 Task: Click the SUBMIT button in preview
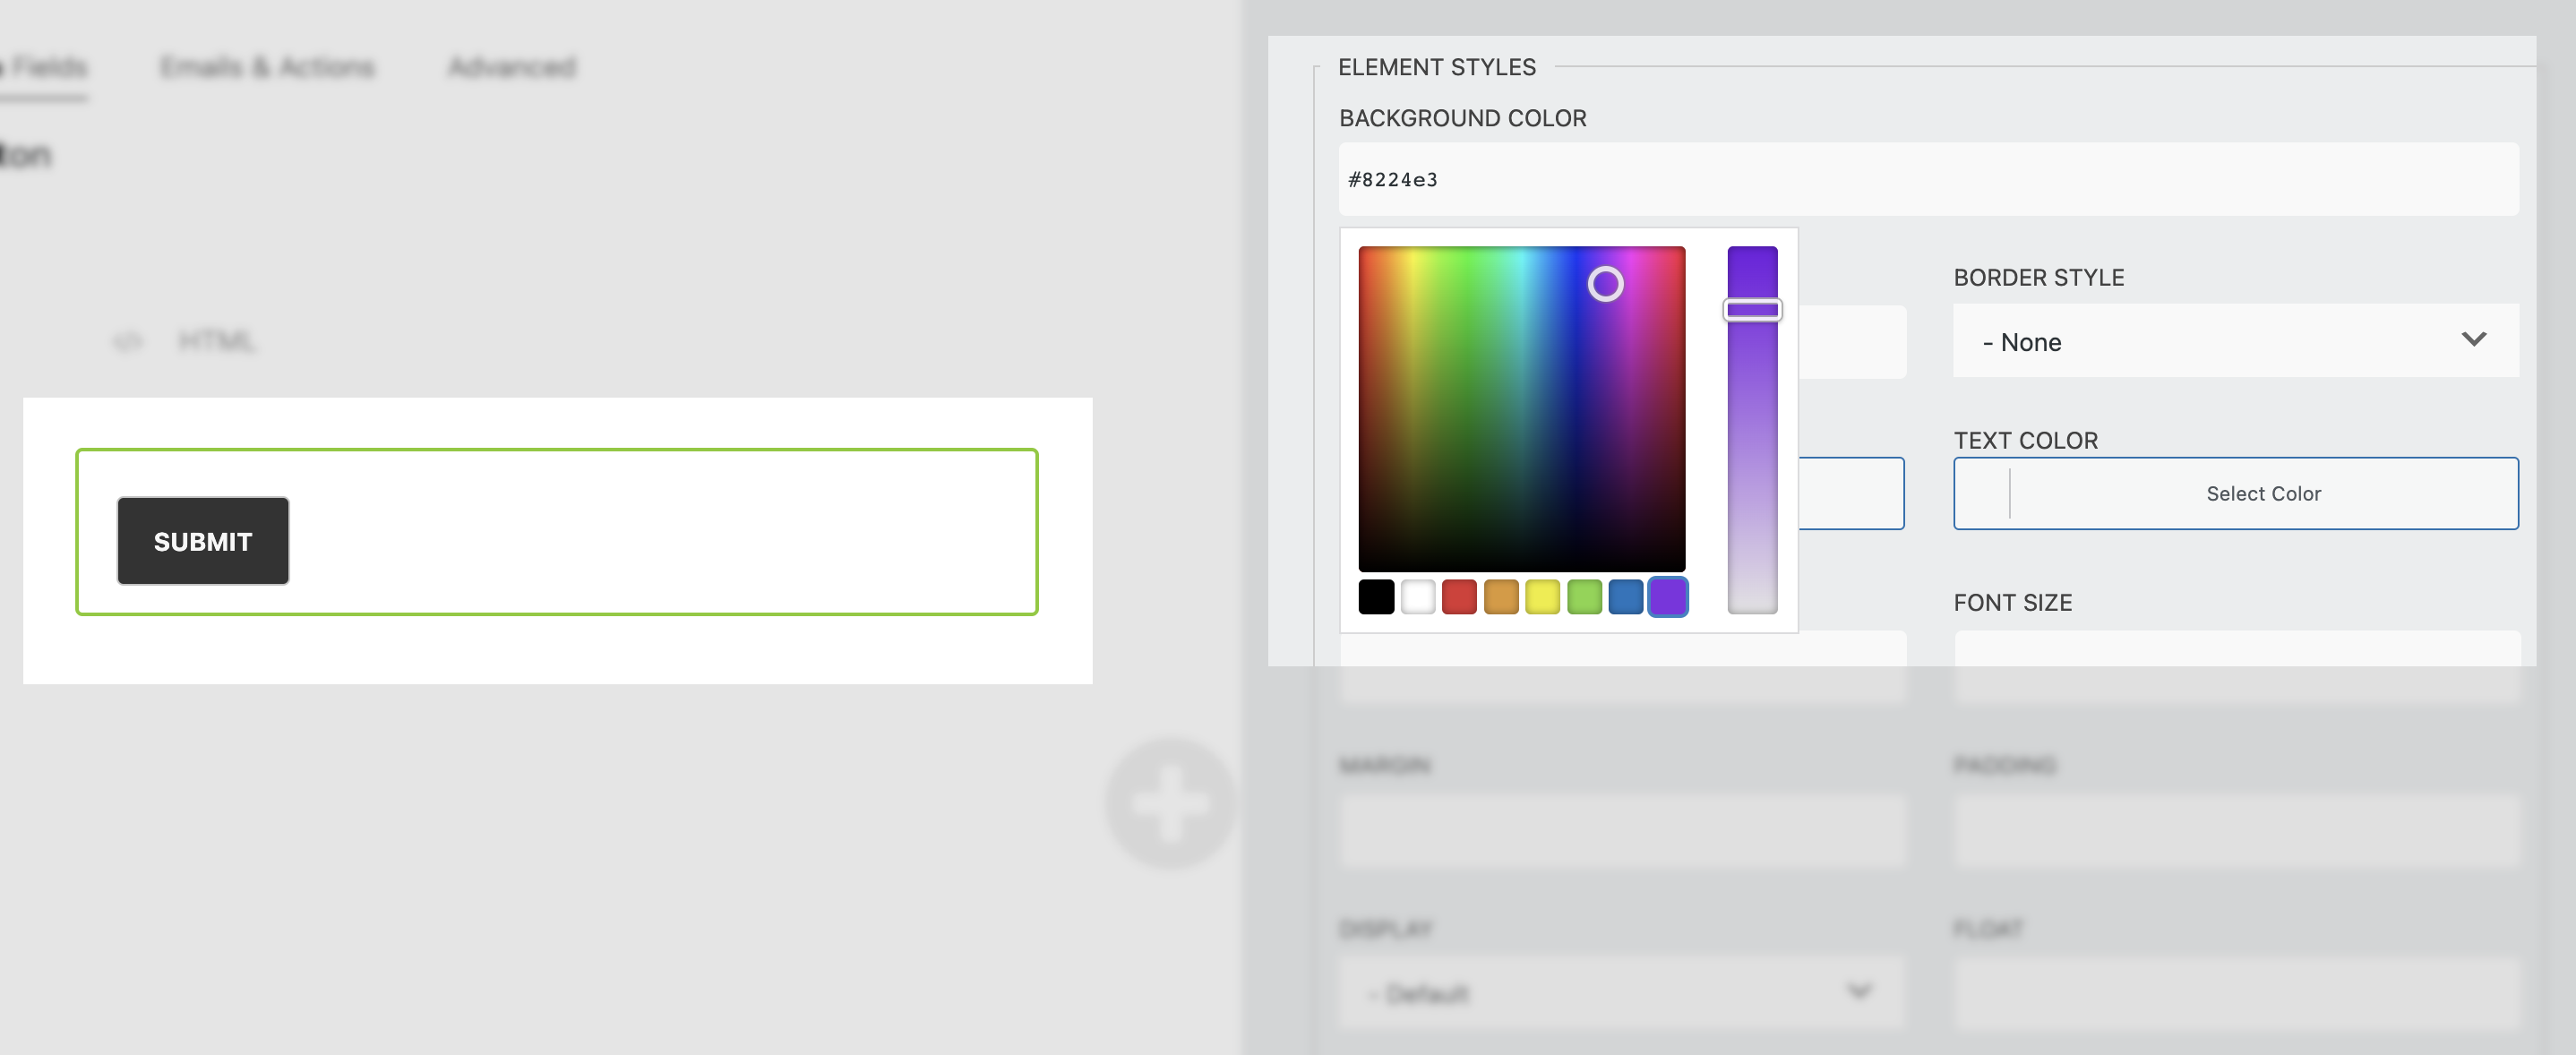click(203, 541)
